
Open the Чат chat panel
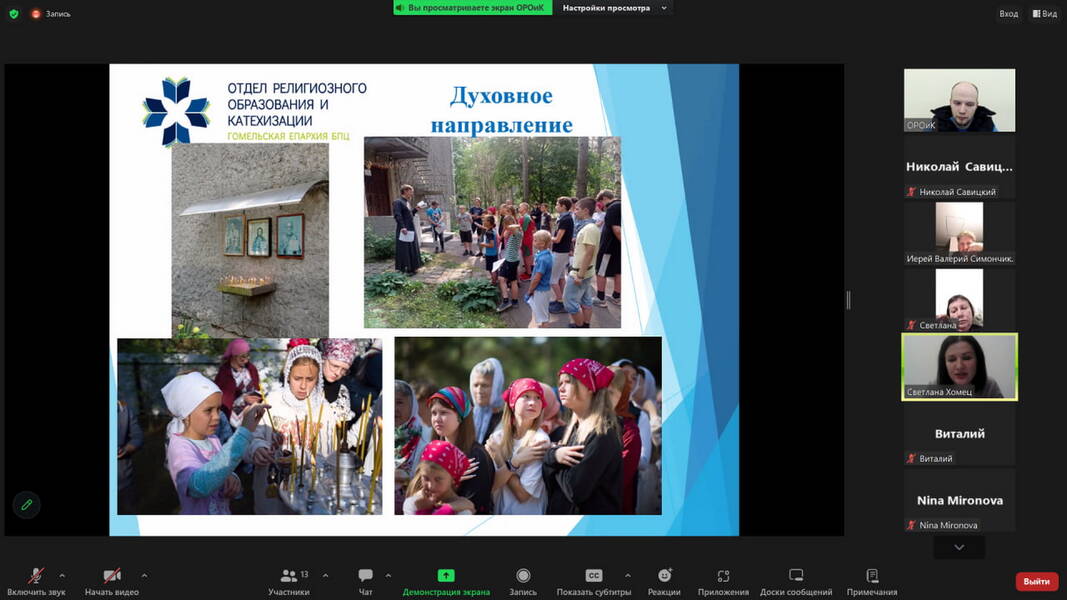point(366,581)
